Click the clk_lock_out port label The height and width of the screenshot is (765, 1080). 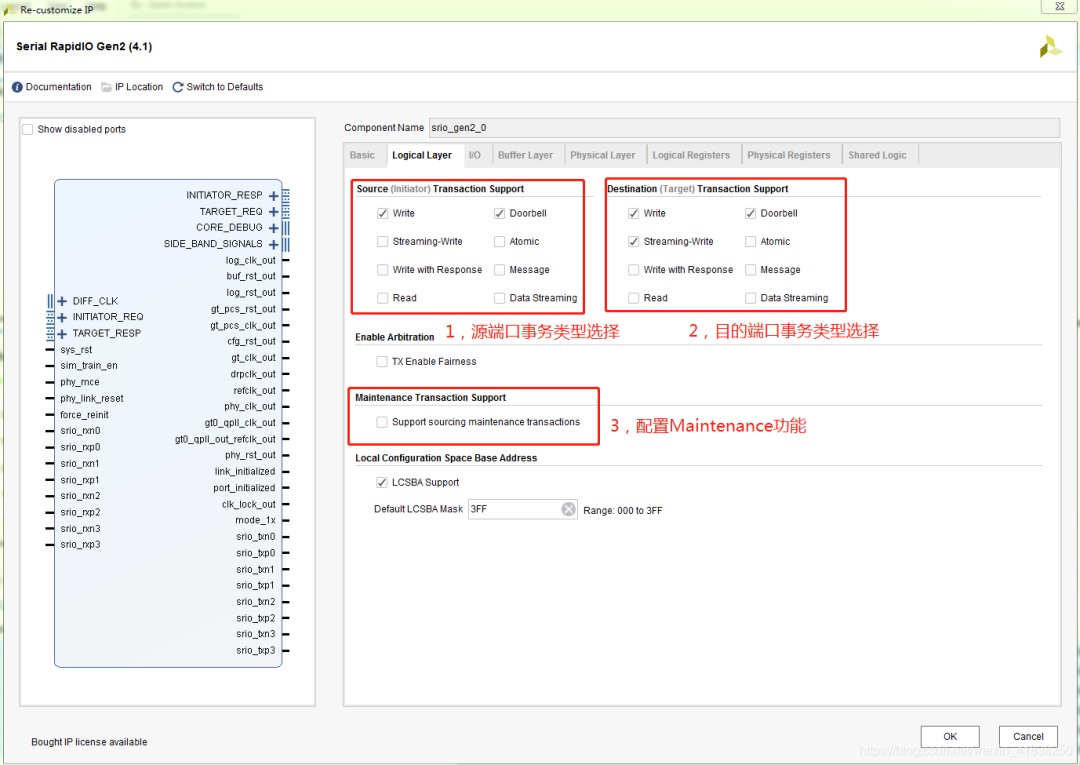[x=249, y=505]
